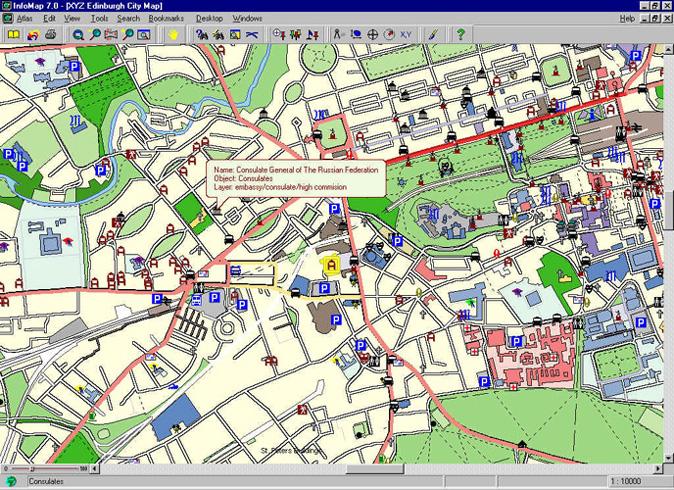Click the first magnifier zoom icon

78,34
